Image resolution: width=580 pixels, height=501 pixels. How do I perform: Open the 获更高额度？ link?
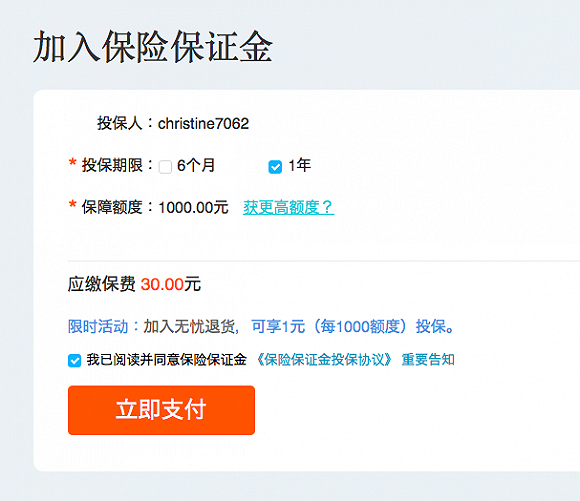tap(288, 207)
